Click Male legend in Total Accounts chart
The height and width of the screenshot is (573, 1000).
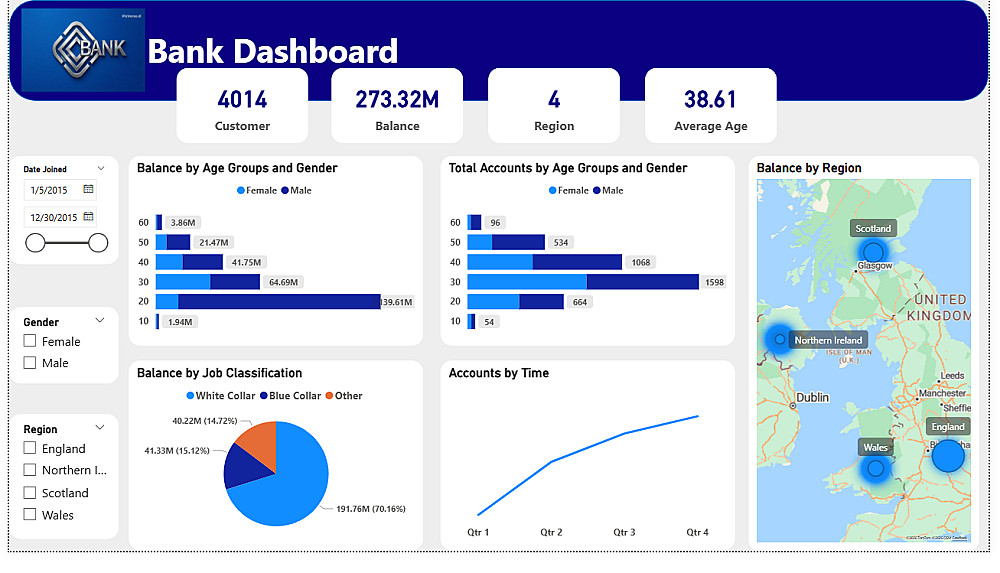[x=608, y=190]
